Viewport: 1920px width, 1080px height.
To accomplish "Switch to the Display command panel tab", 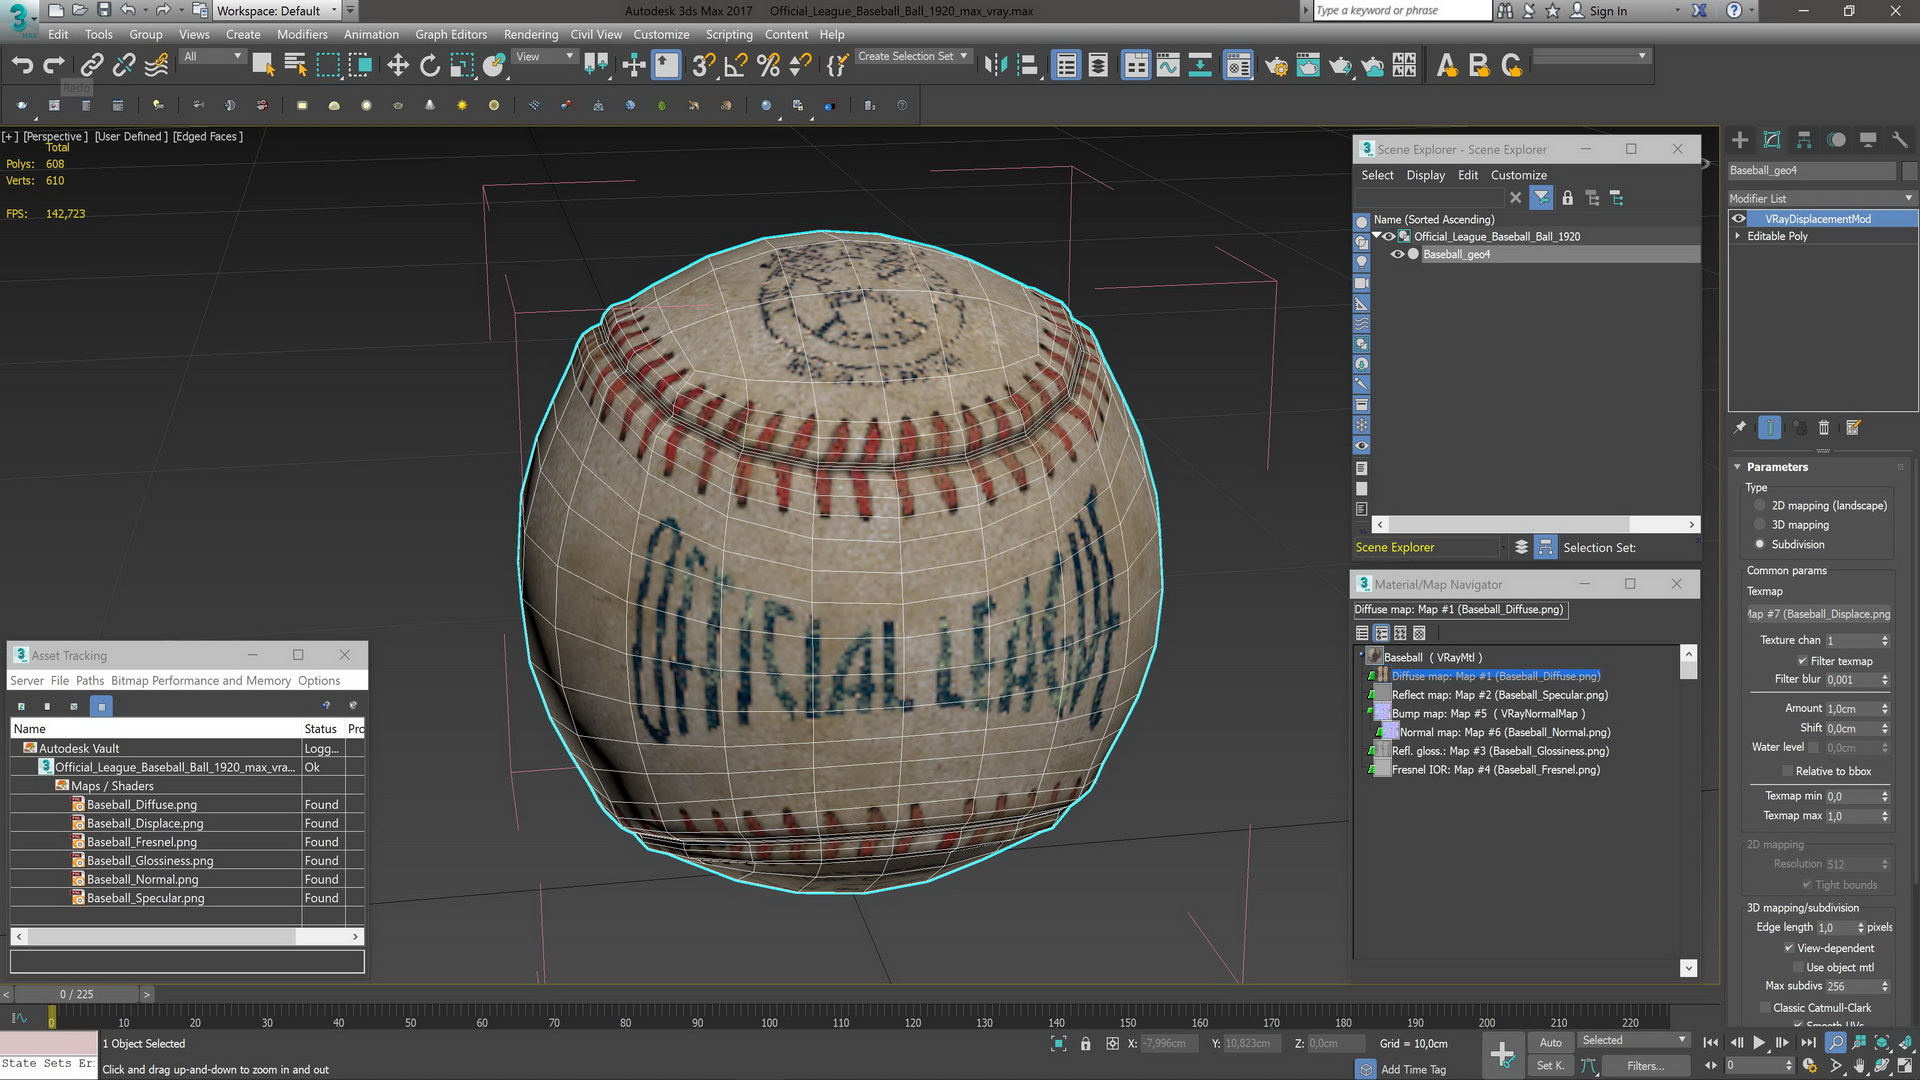I will click(x=1868, y=140).
